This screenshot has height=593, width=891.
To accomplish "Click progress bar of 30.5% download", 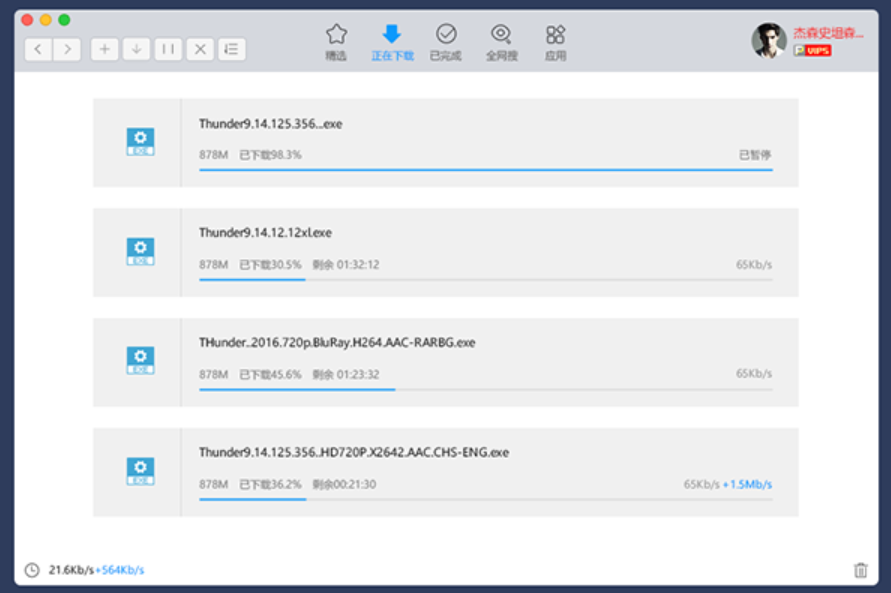I will coord(486,279).
